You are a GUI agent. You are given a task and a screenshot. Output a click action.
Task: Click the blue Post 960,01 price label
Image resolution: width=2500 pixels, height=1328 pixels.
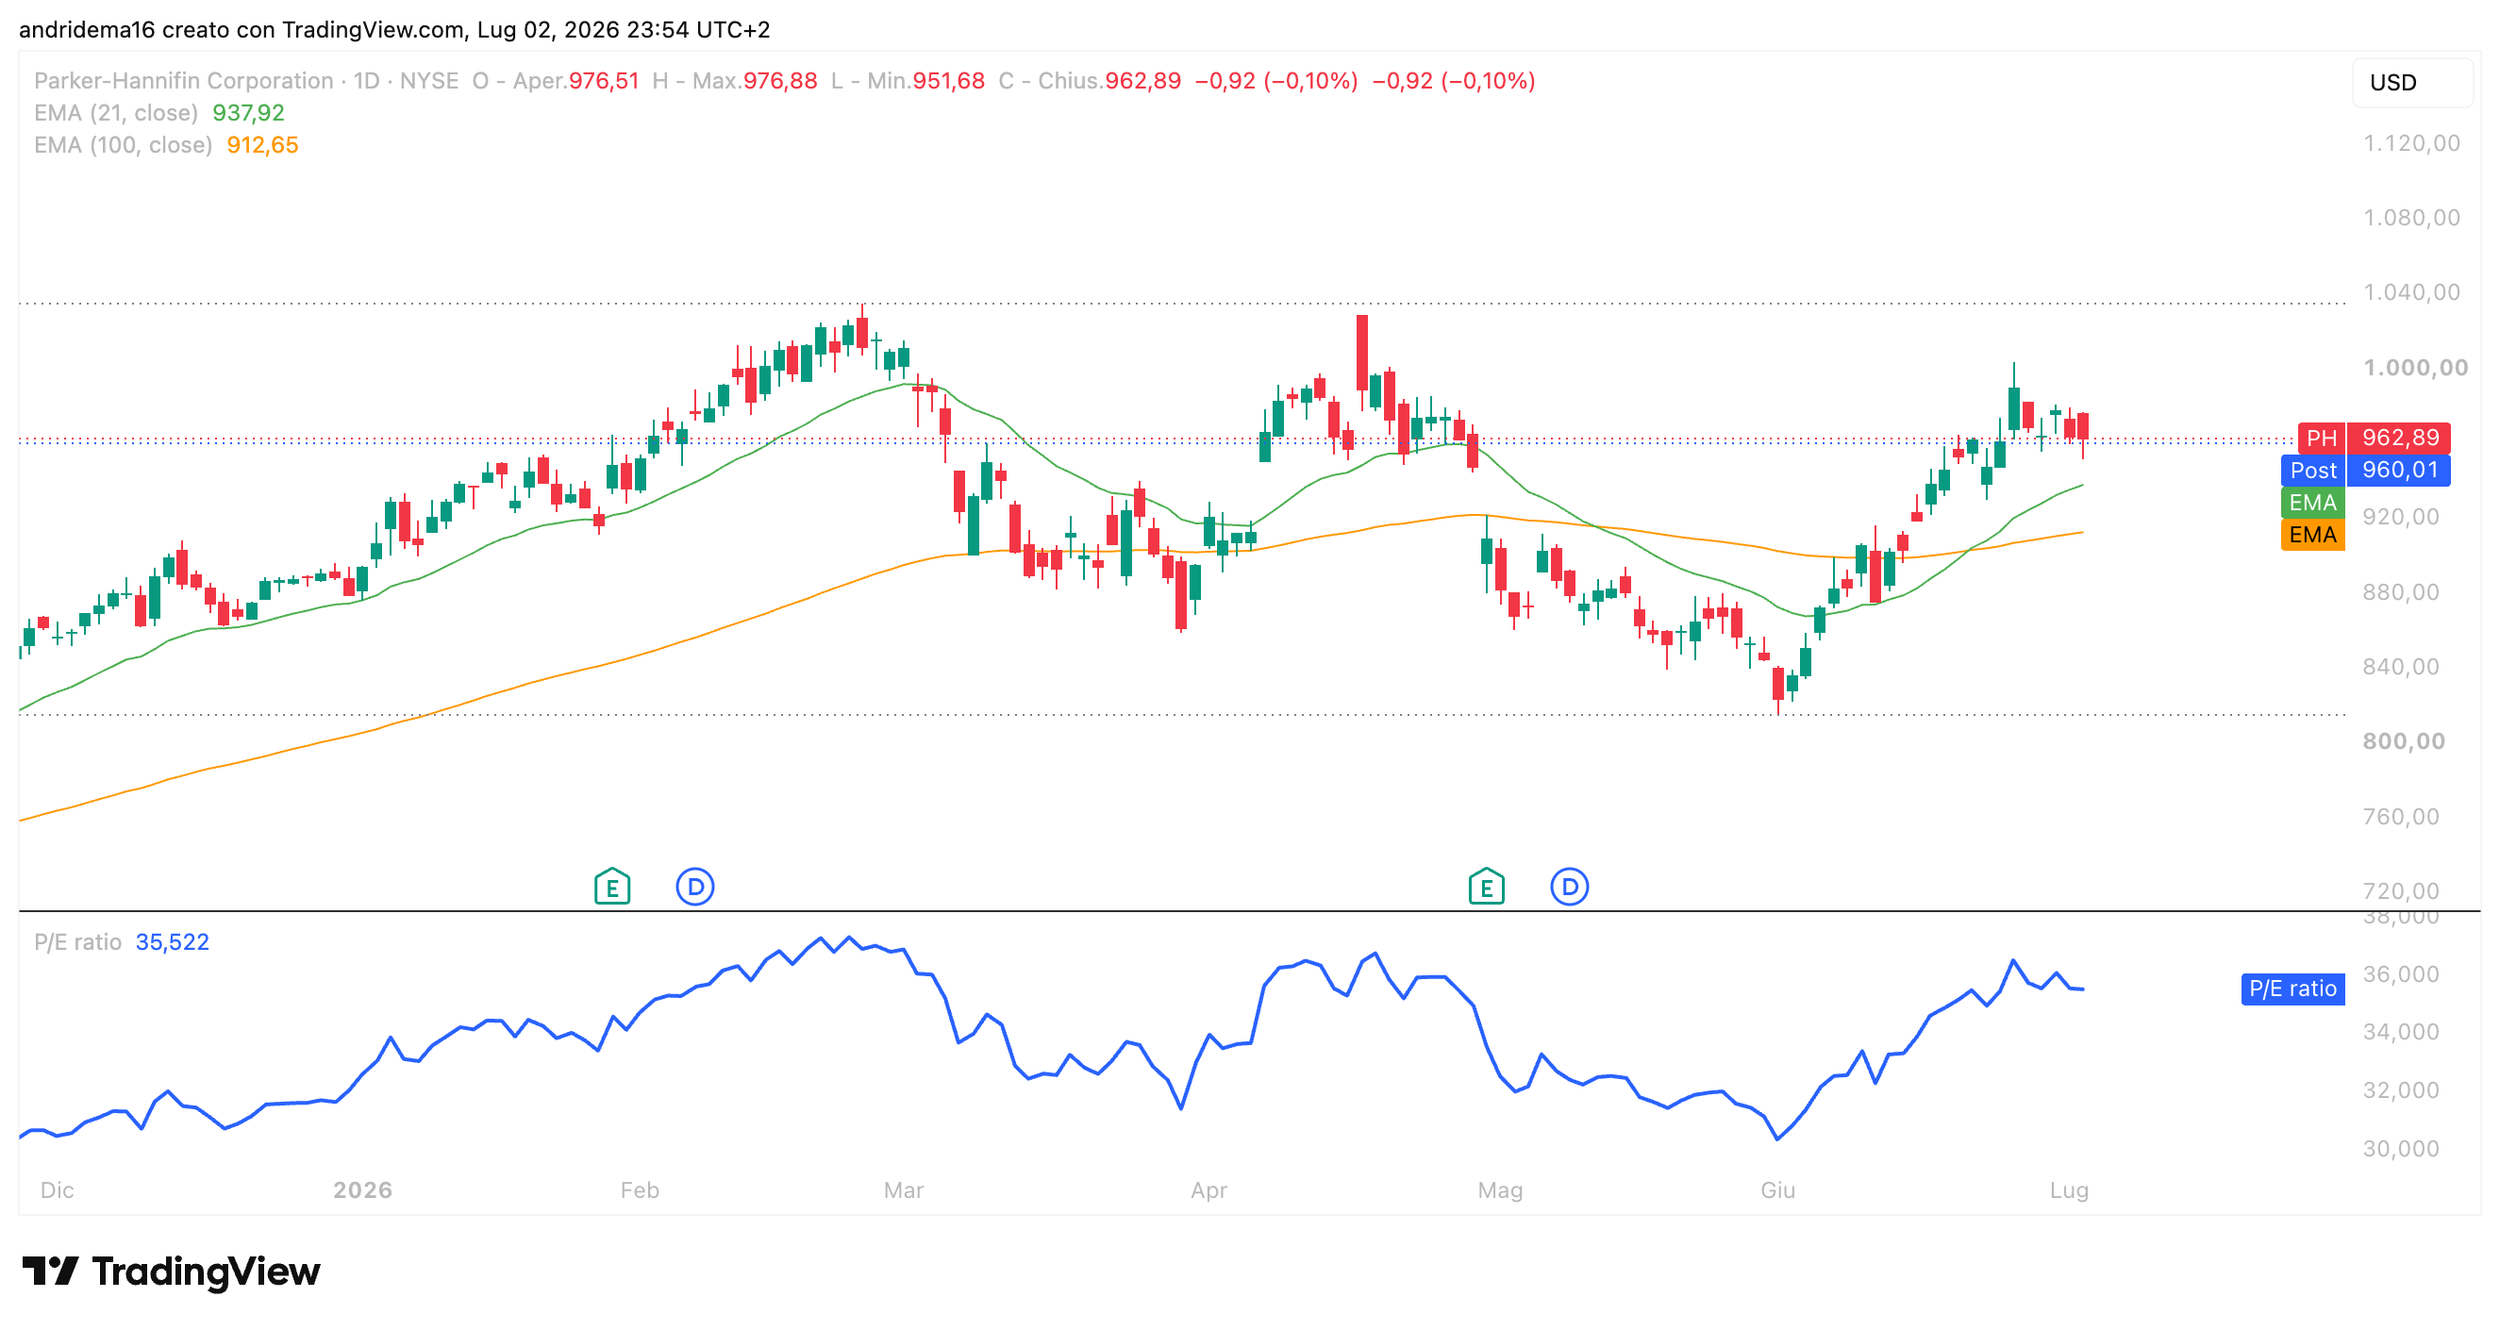coord(2366,471)
